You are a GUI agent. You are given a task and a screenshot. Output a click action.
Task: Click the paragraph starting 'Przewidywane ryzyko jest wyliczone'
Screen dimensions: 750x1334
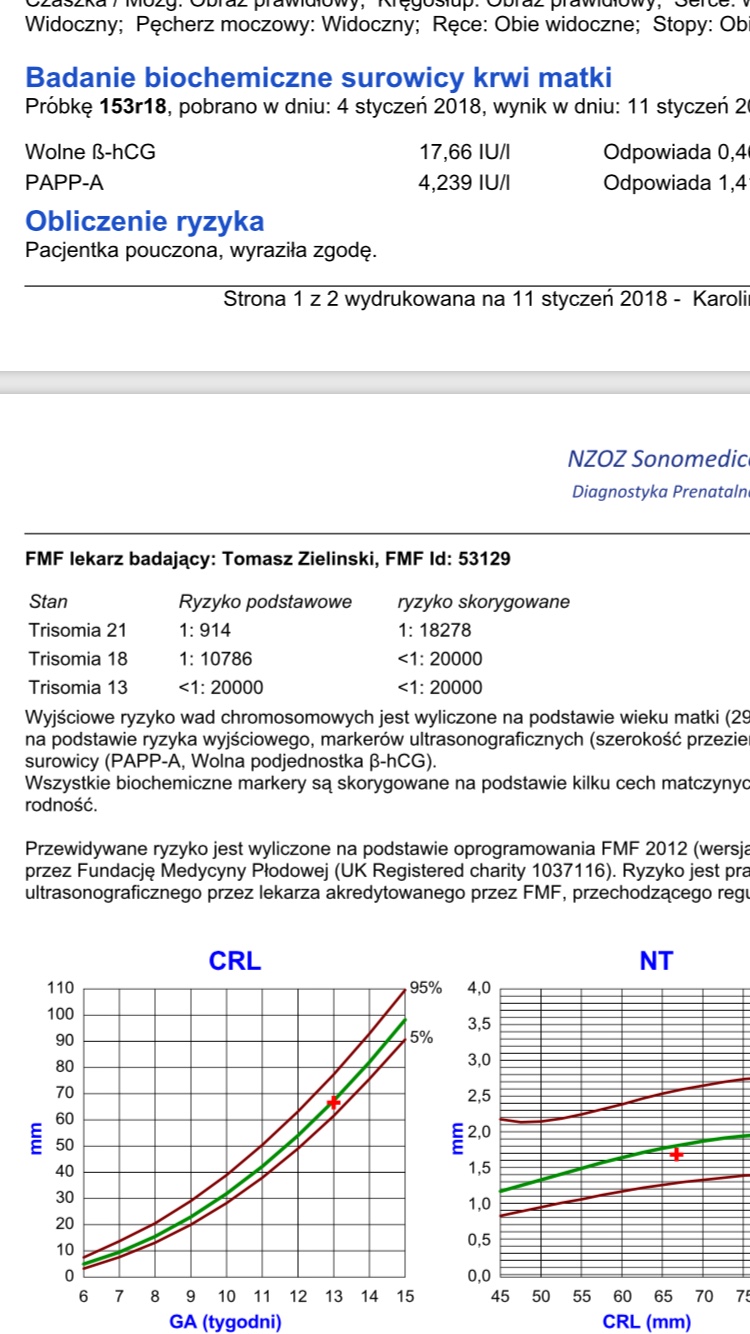click(387, 870)
